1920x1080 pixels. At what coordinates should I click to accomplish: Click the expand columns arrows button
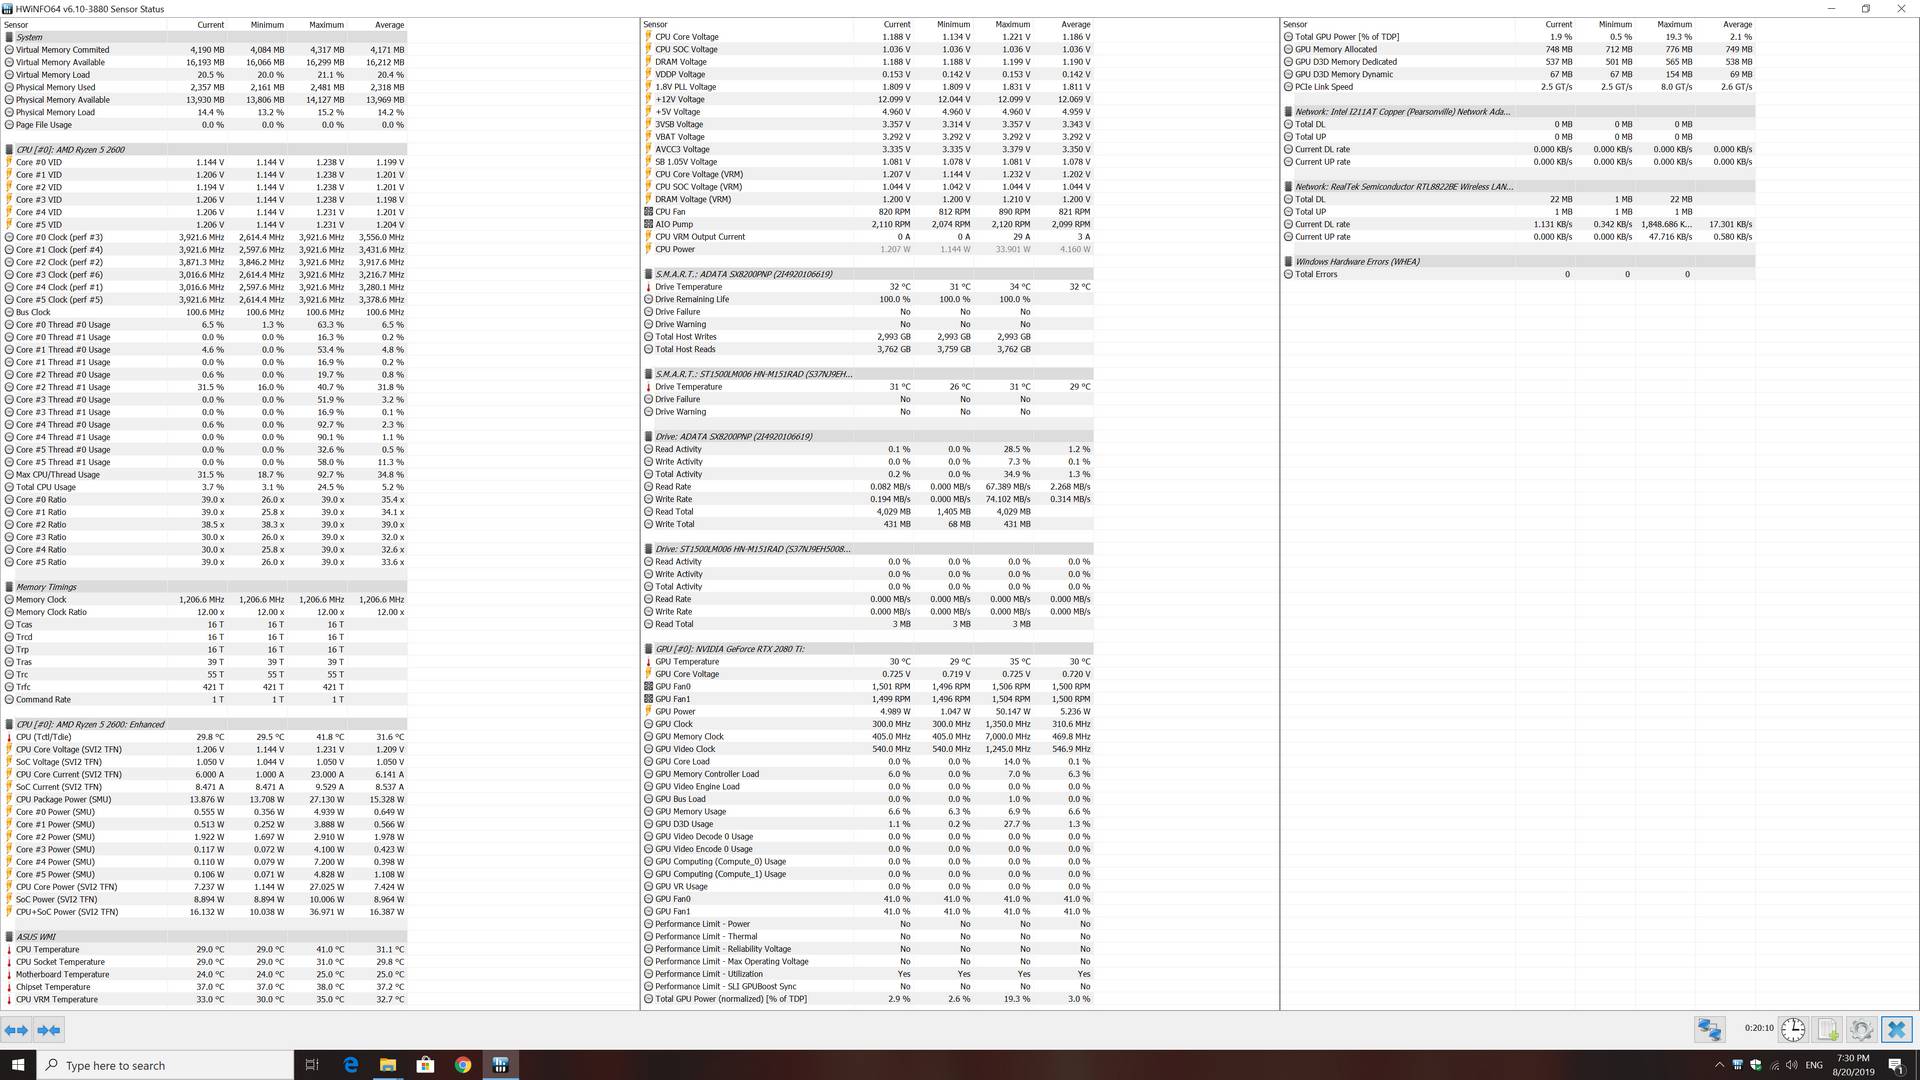coord(16,1029)
